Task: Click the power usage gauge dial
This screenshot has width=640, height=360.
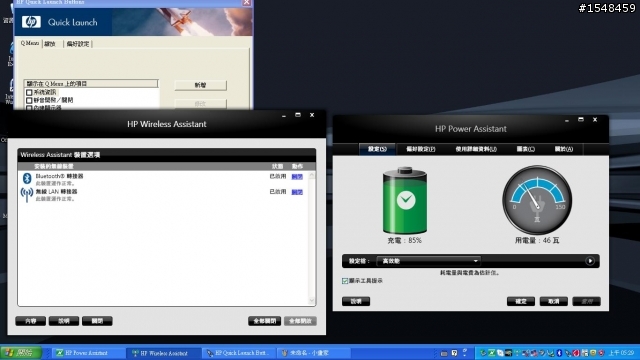Action: click(537, 200)
